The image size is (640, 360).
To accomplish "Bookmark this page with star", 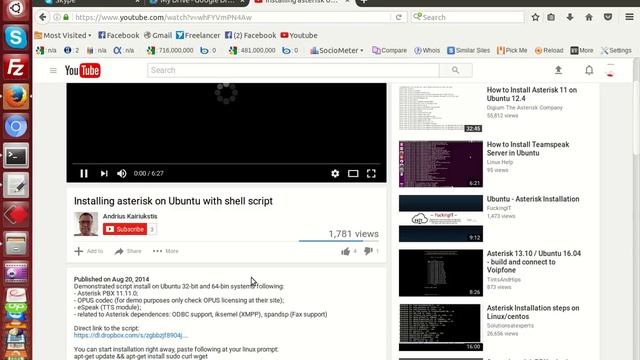I will (x=536, y=17).
